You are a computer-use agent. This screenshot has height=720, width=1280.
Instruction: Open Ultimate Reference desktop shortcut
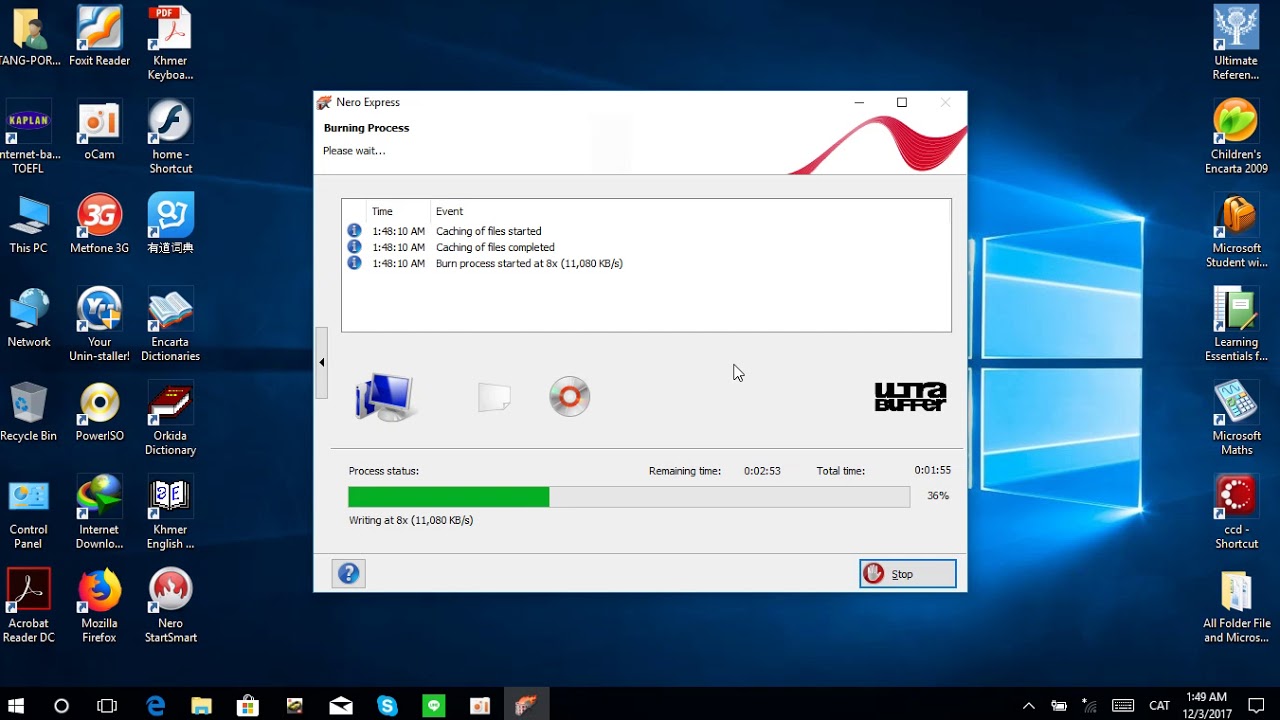(x=1236, y=43)
